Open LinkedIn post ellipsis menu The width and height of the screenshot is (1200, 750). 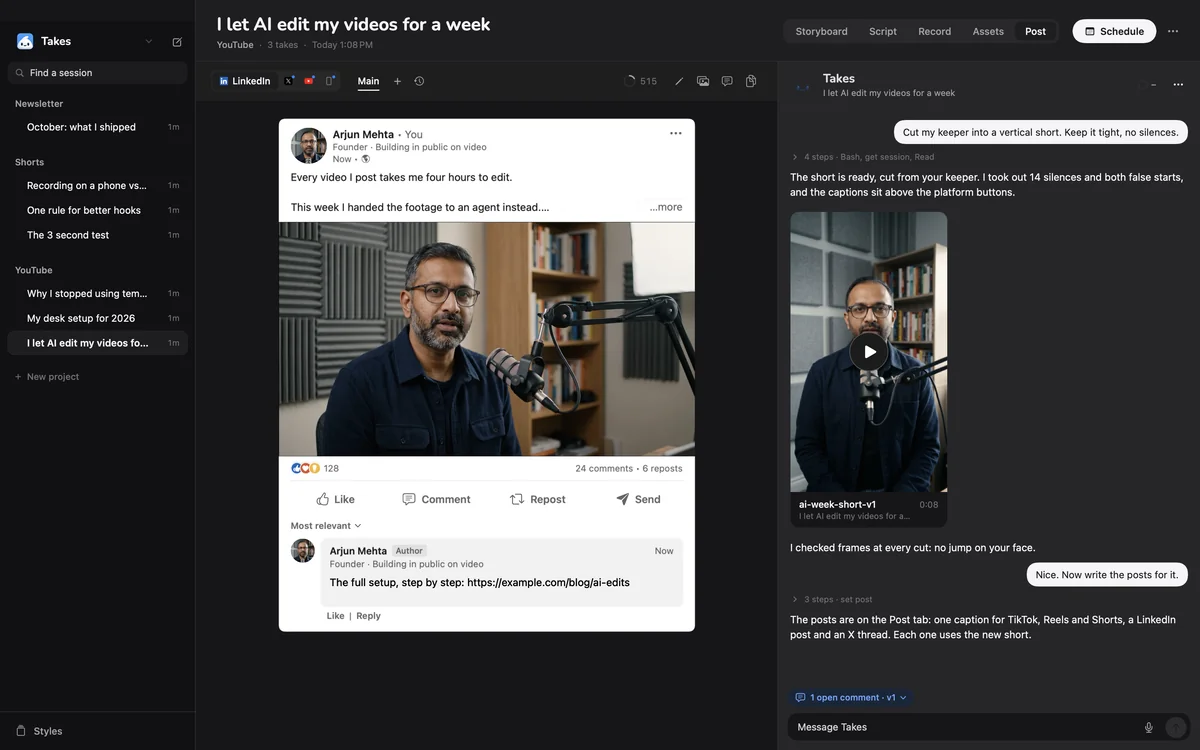coord(676,133)
